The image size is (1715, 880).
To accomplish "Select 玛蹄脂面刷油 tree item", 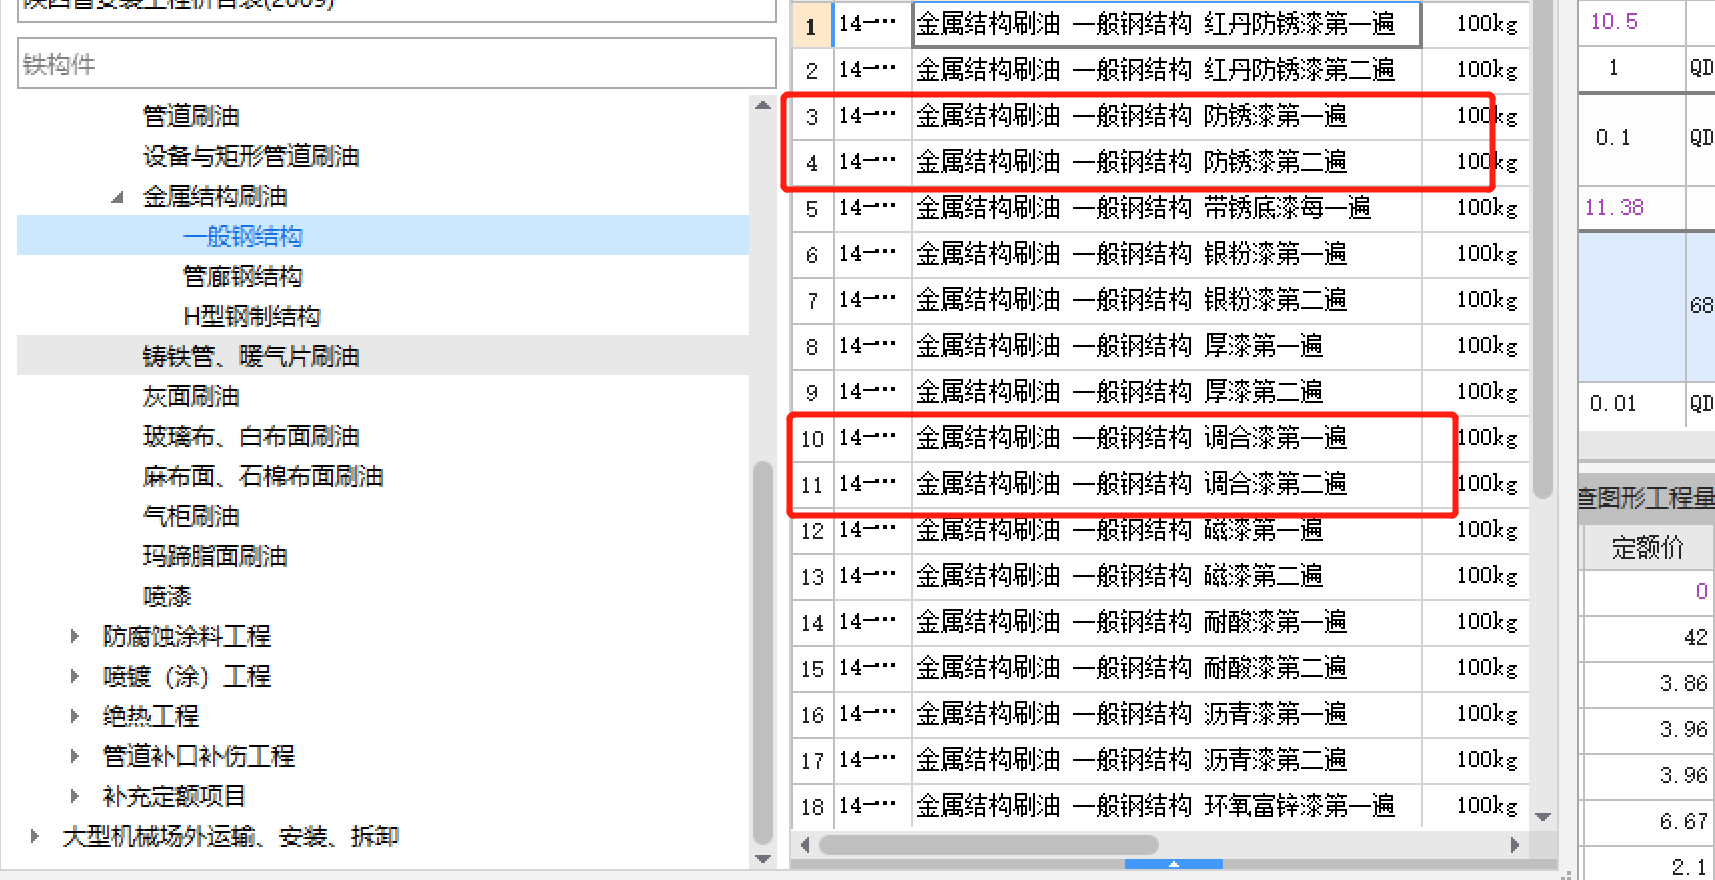I will tap(215, 556).
